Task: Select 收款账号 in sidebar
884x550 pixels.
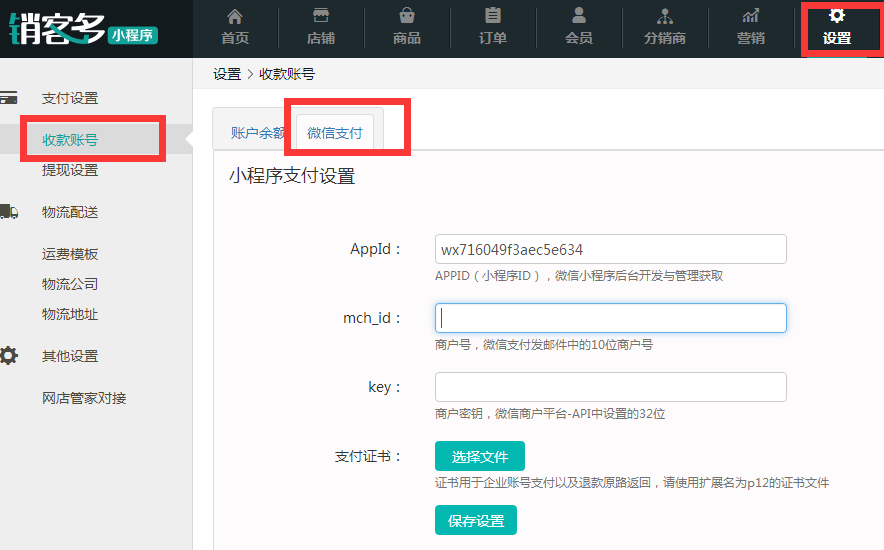Action: coord(70,140)
